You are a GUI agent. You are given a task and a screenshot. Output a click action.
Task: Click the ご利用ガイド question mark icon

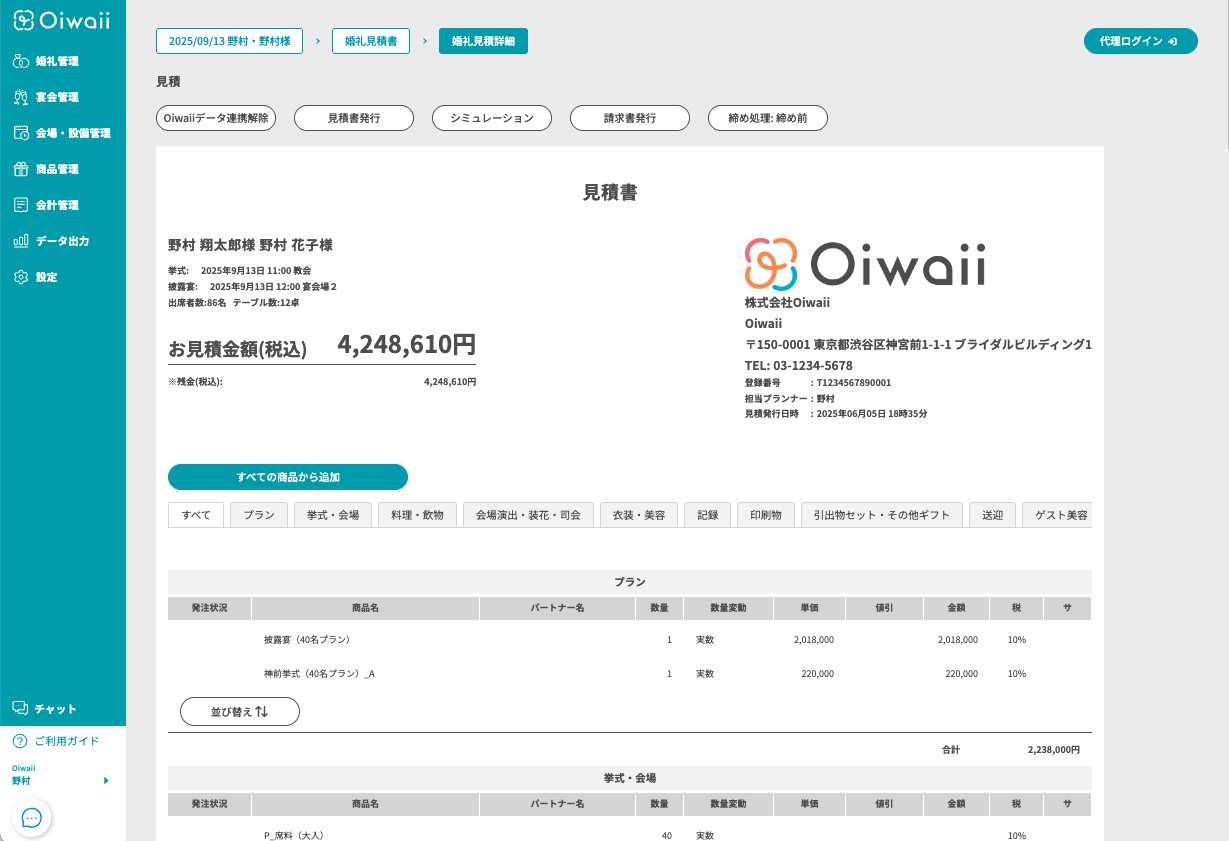point(20,741)
